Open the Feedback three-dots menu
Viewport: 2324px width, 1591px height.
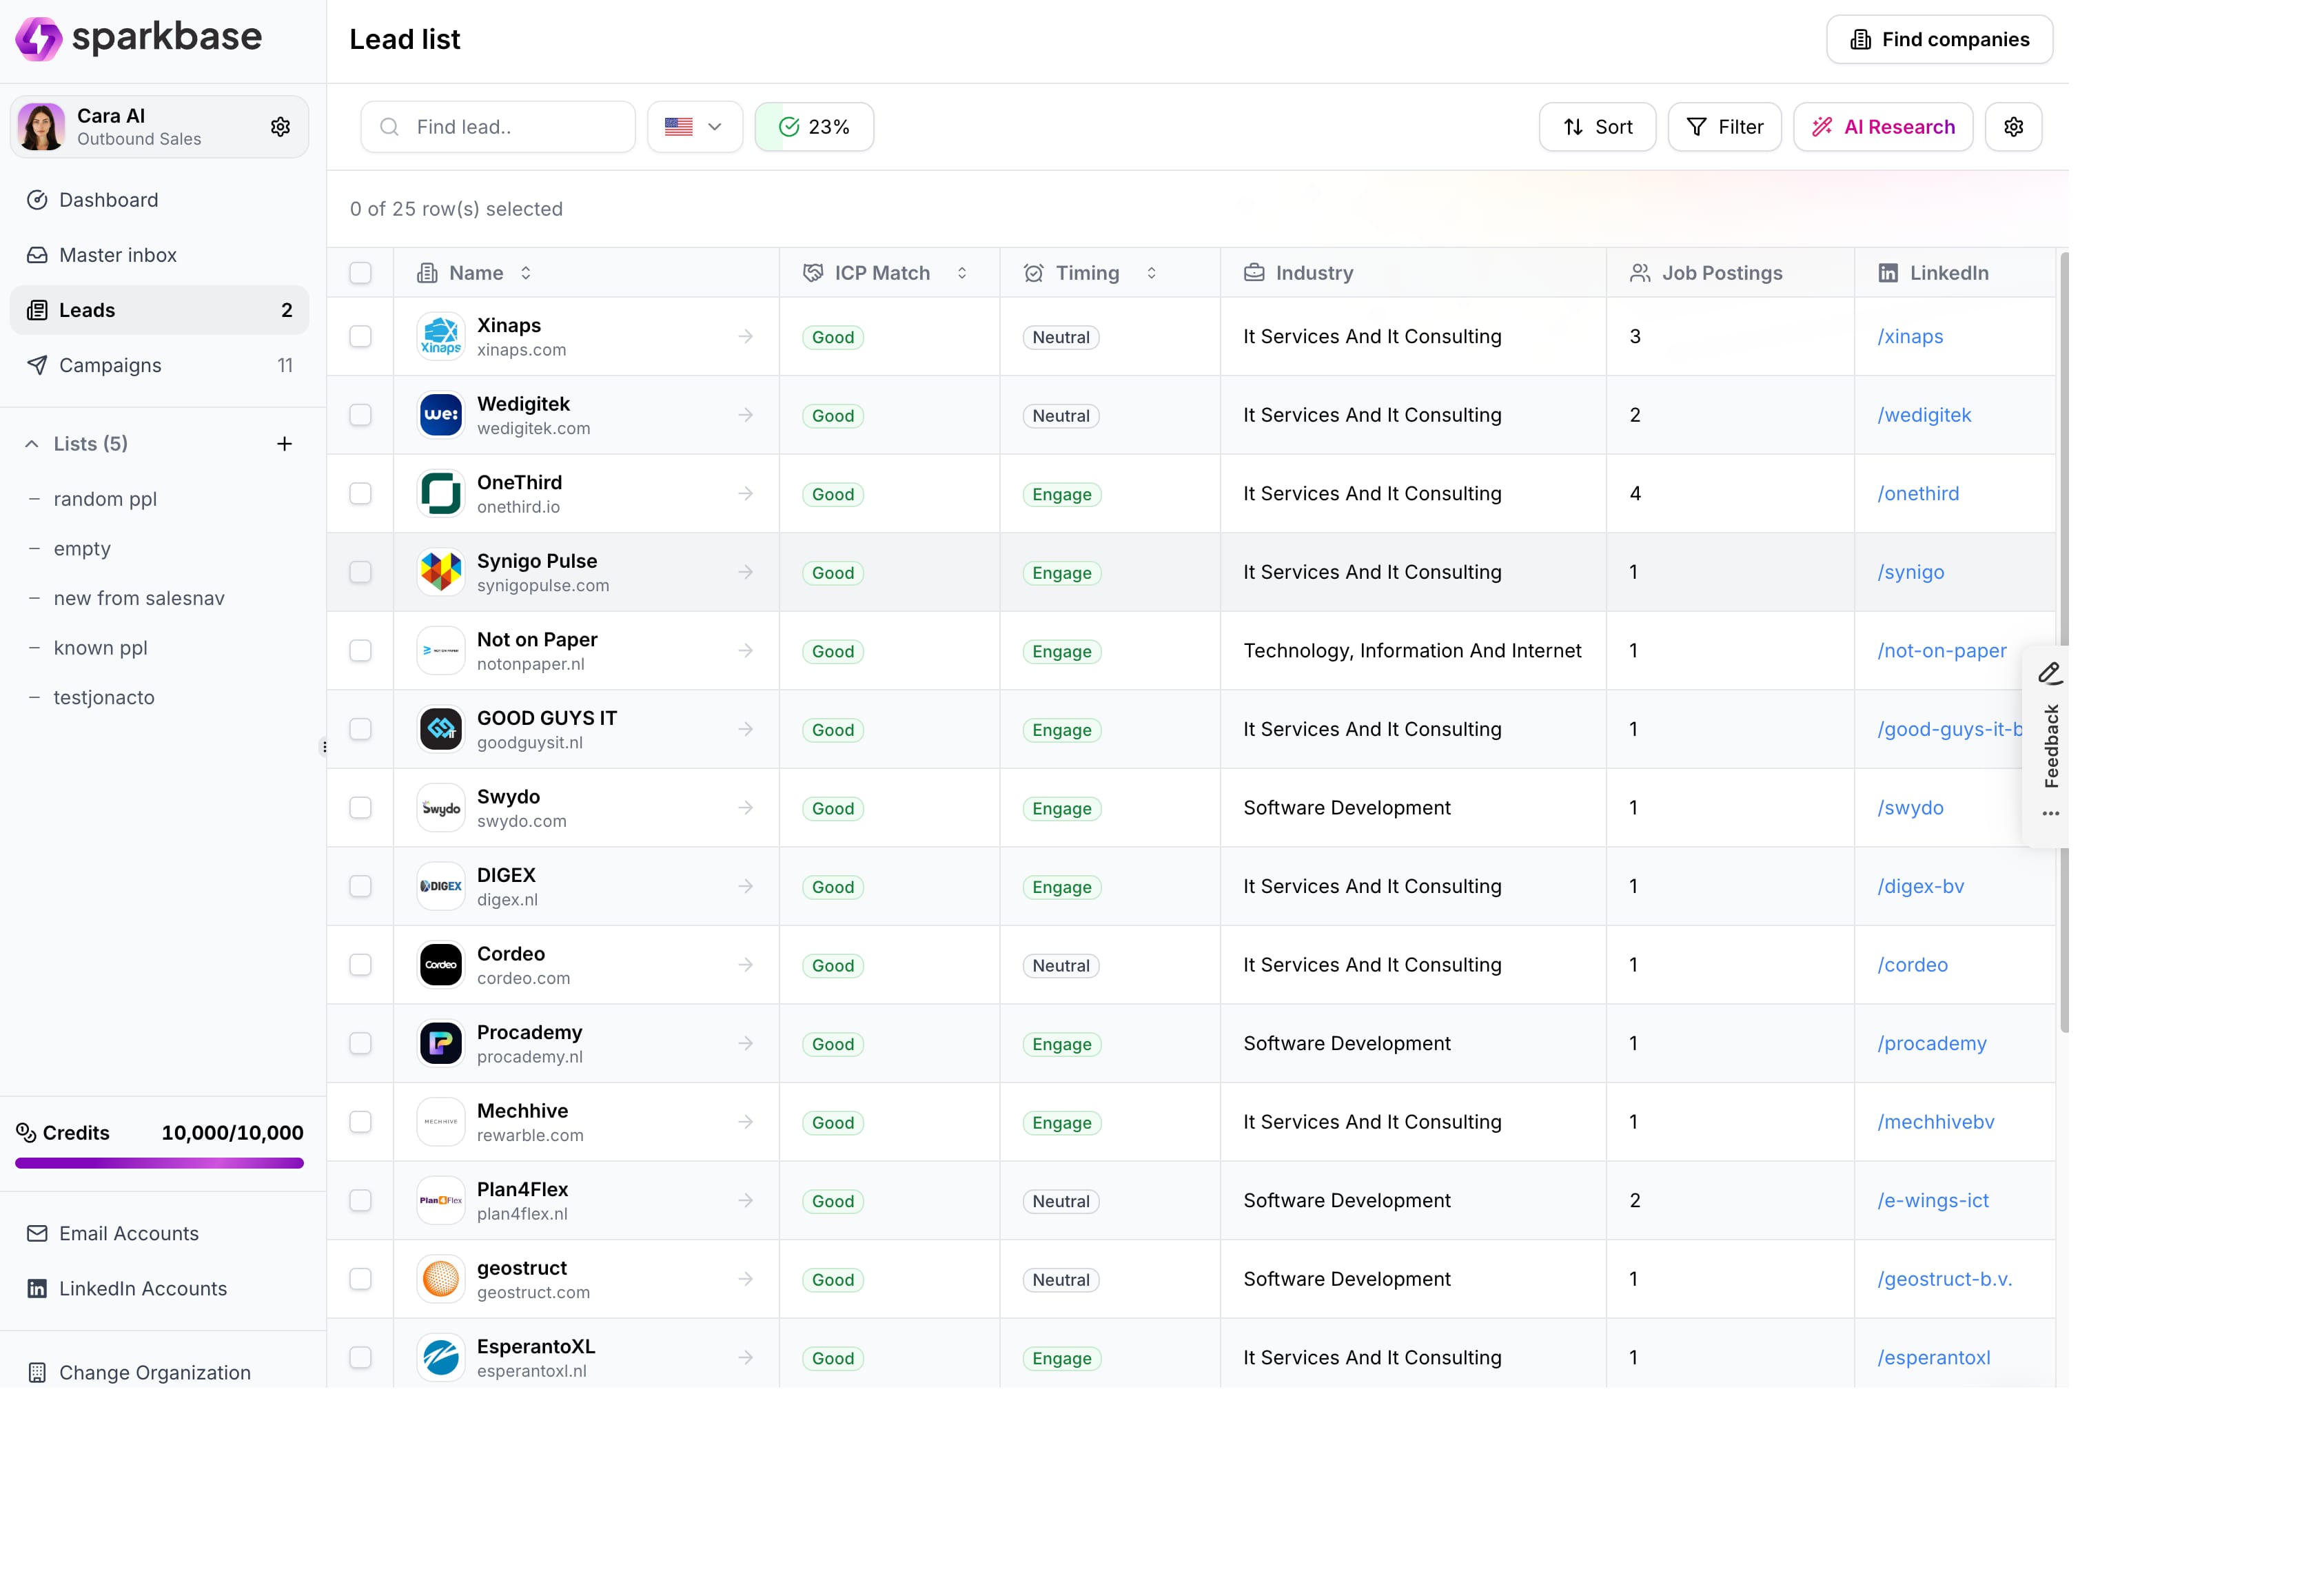point(2051,814)
